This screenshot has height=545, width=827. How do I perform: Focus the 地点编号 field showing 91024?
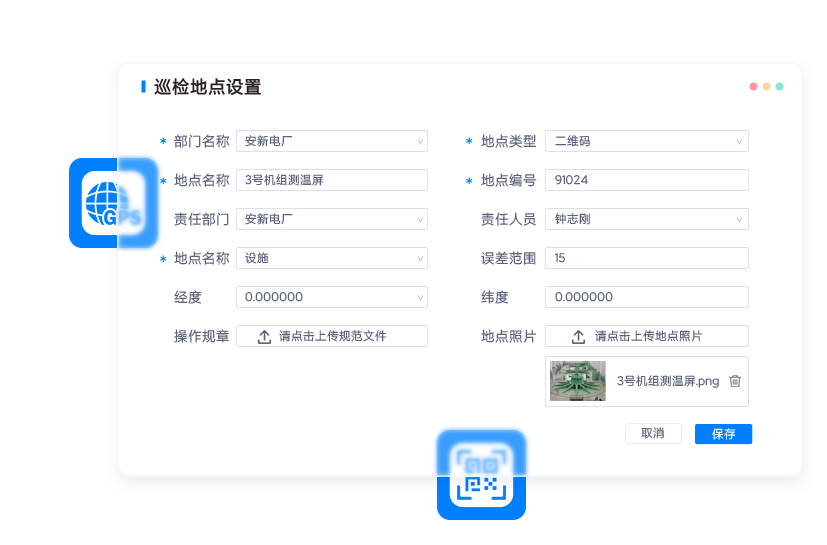pyautogui.click(x=646, y=181)
